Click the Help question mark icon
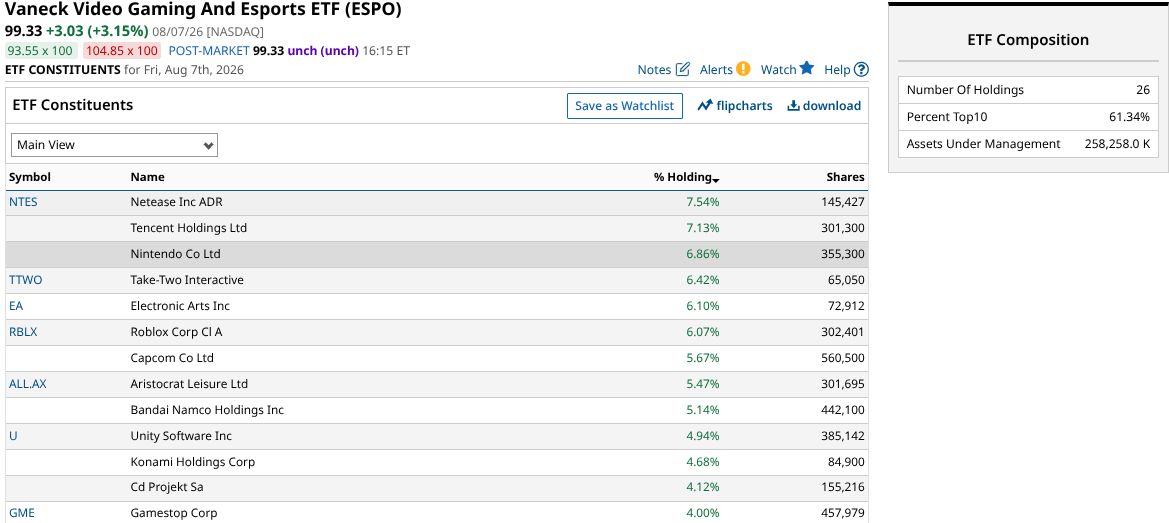Viewport: 1169px width, 523px height. pos(861,69)
